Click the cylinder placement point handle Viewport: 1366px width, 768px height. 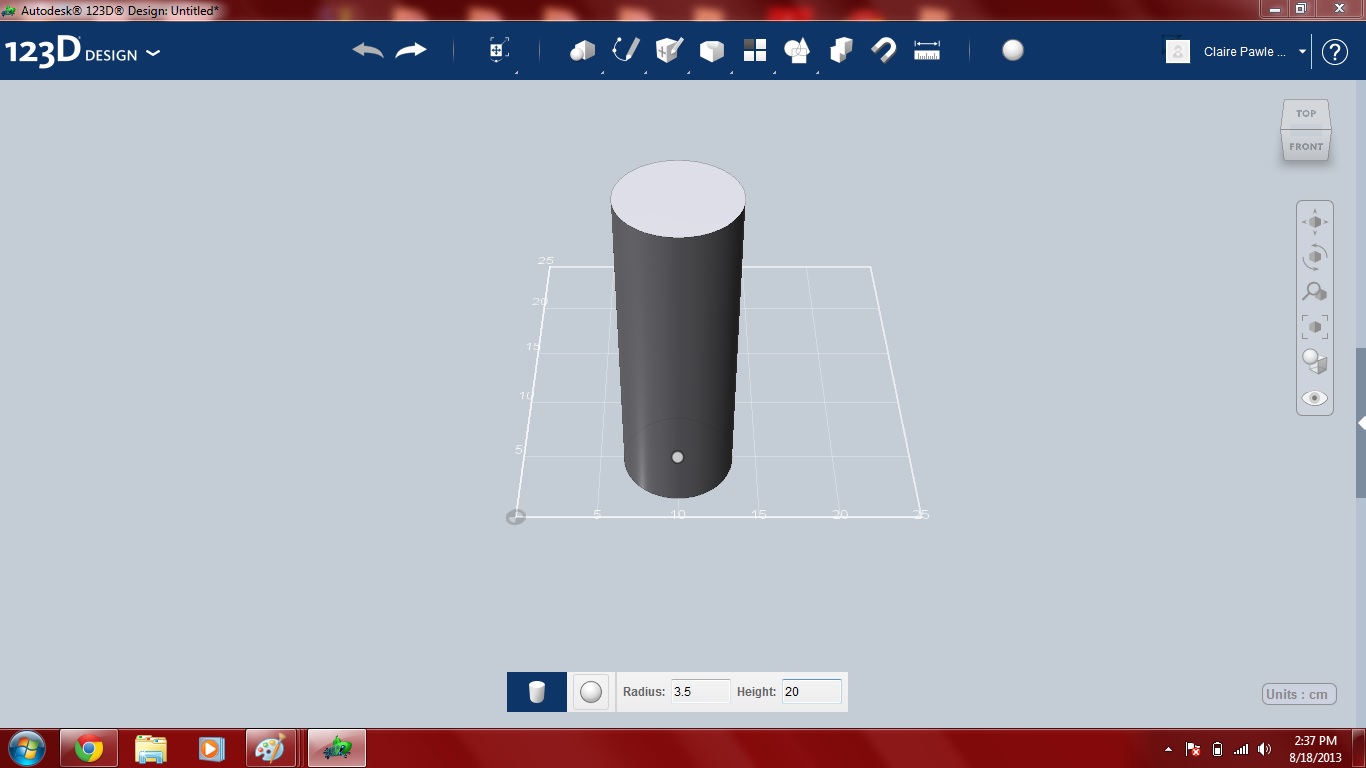(x=678, y=457)
